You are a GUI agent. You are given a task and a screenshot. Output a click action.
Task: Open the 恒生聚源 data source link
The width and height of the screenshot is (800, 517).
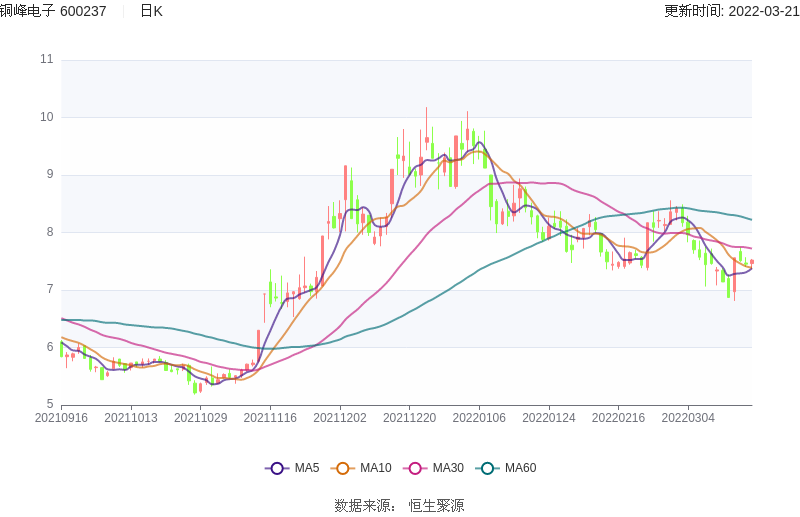tap(436, 506)
